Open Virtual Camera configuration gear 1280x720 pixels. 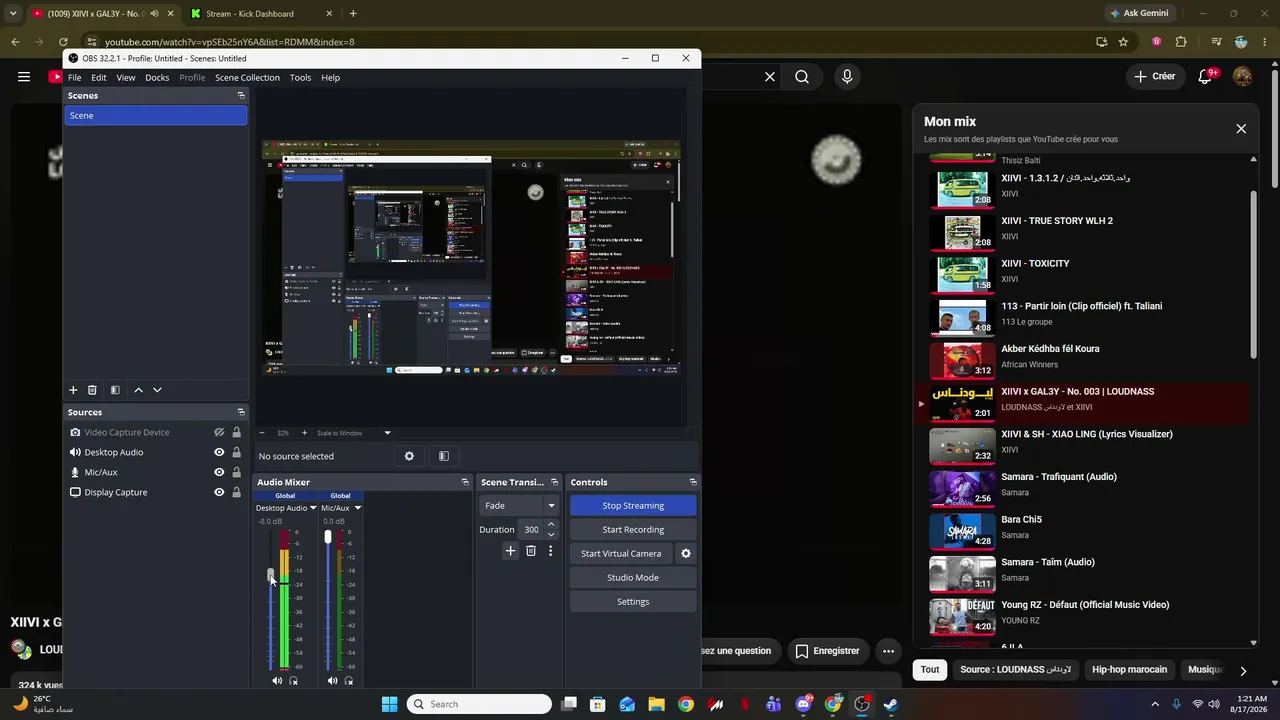686,553
